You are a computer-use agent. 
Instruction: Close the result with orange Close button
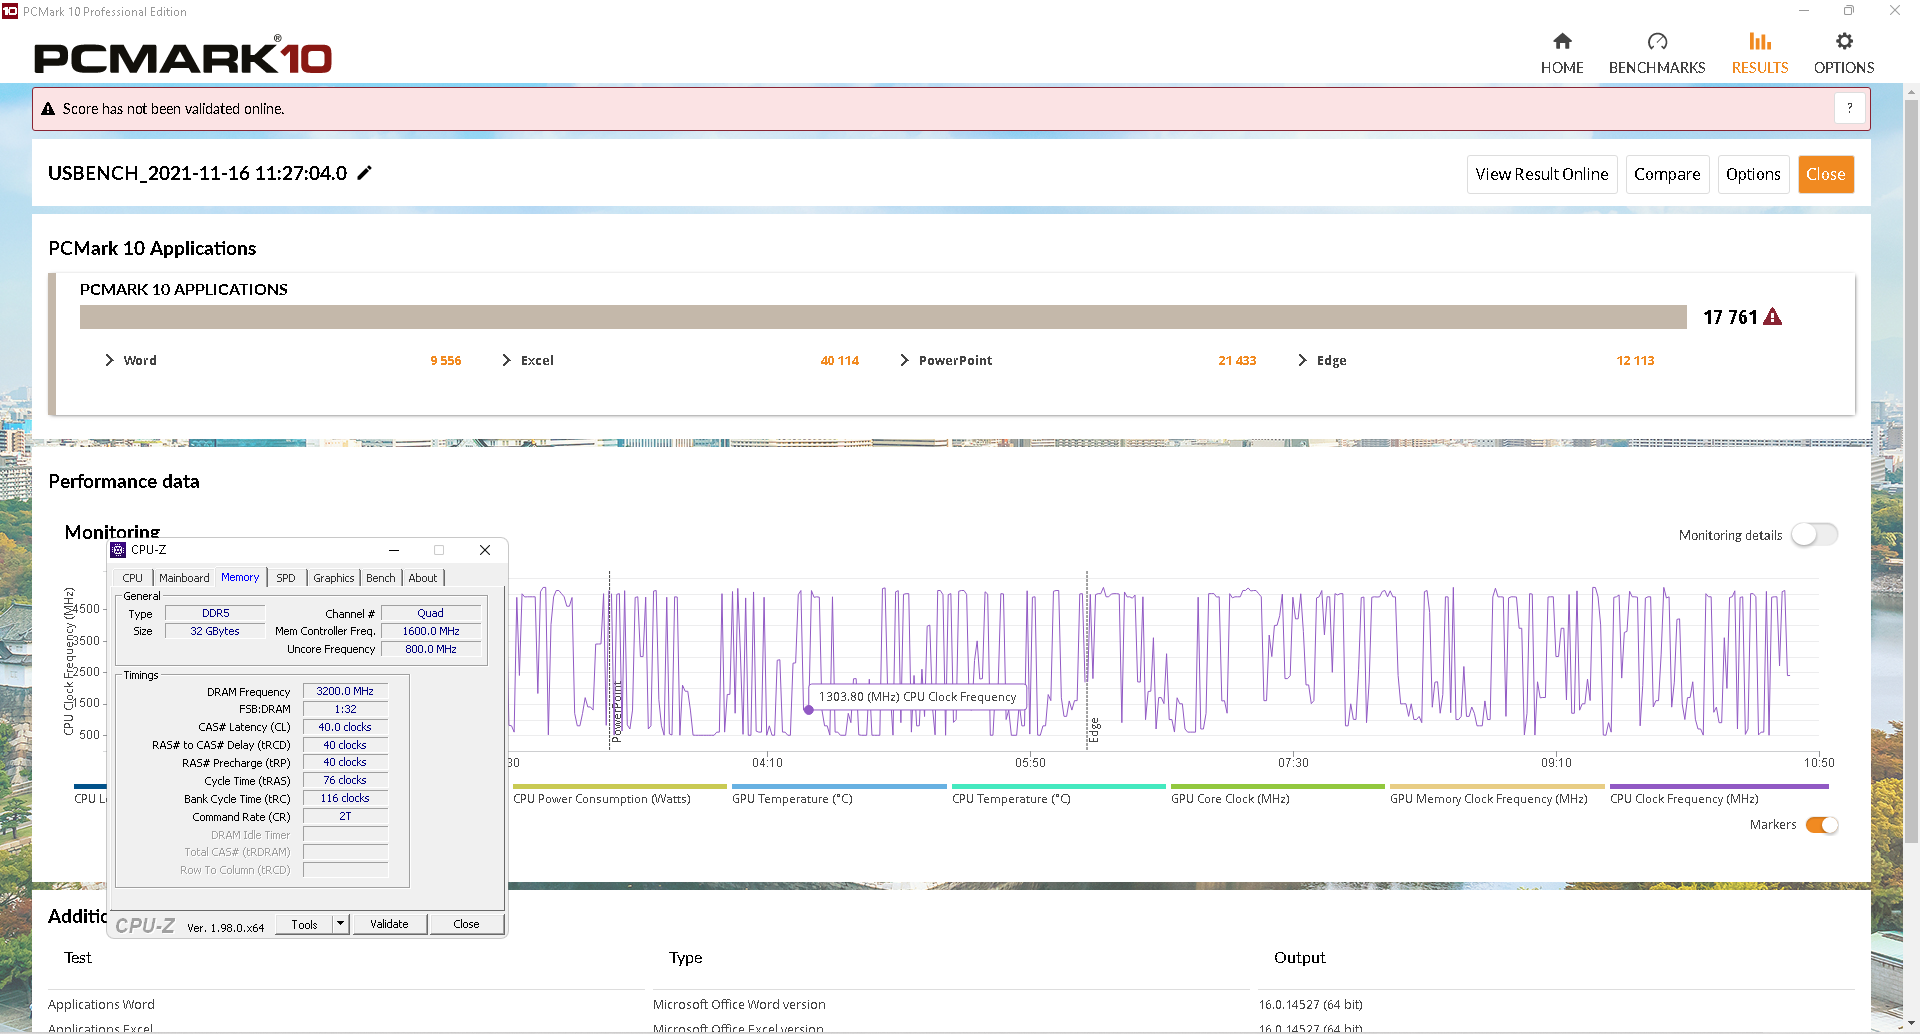[x=1826, y=174]
